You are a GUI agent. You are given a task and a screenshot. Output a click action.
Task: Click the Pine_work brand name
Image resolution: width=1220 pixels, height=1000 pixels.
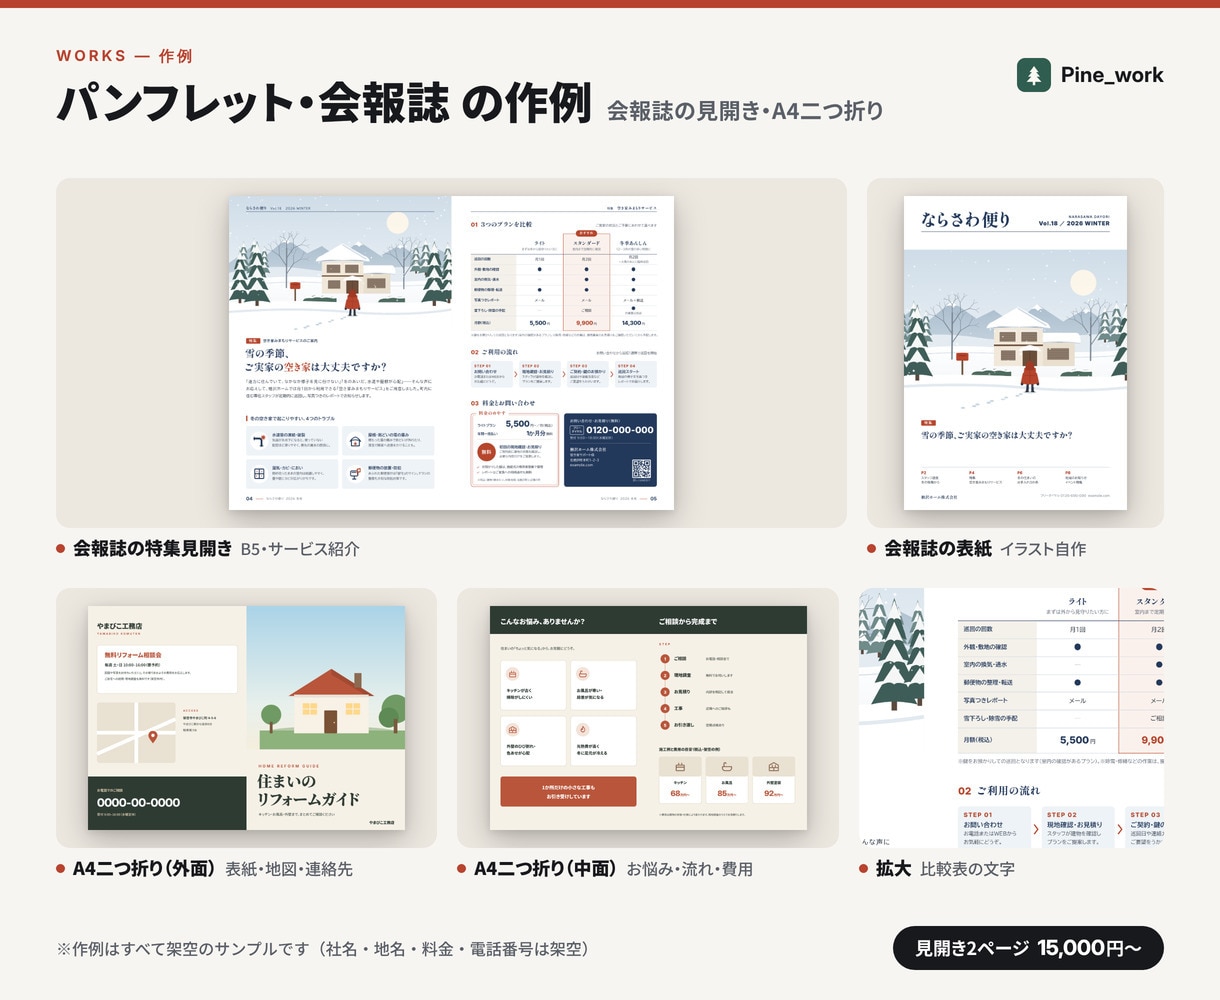[1112, 75]
